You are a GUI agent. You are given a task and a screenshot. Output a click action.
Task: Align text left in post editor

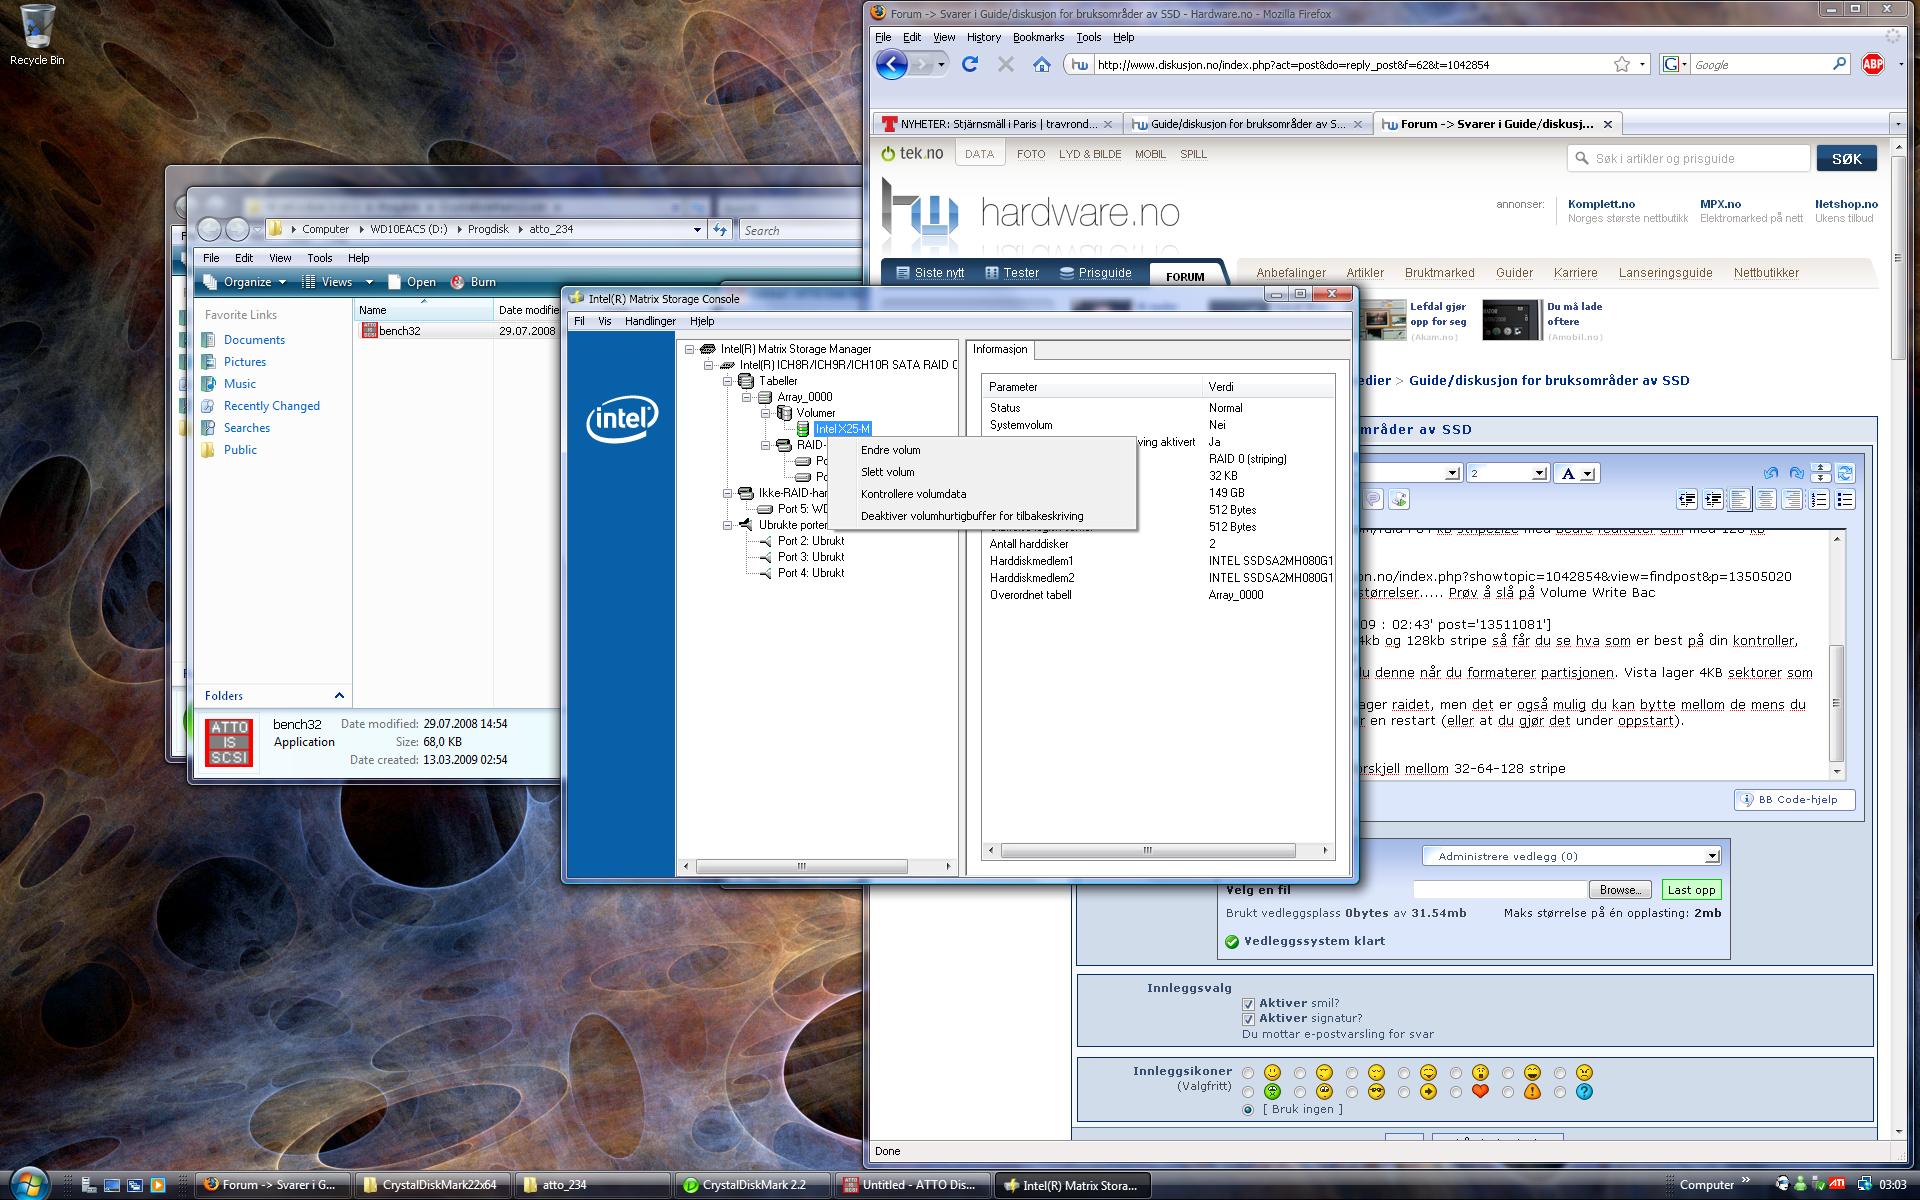tap(1739, 499)
